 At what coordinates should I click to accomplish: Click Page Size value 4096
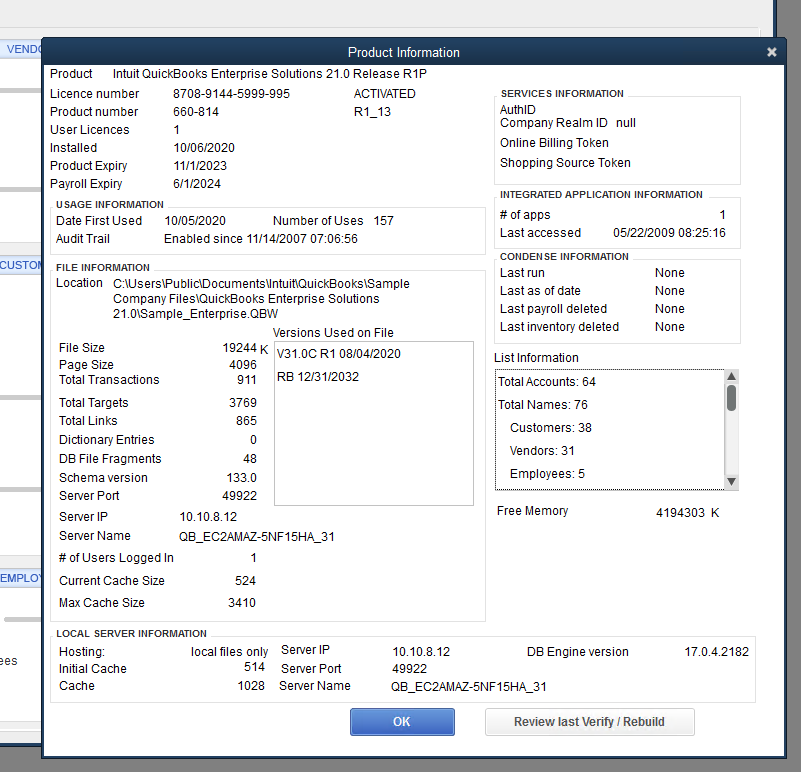click(x=243, y=365)
